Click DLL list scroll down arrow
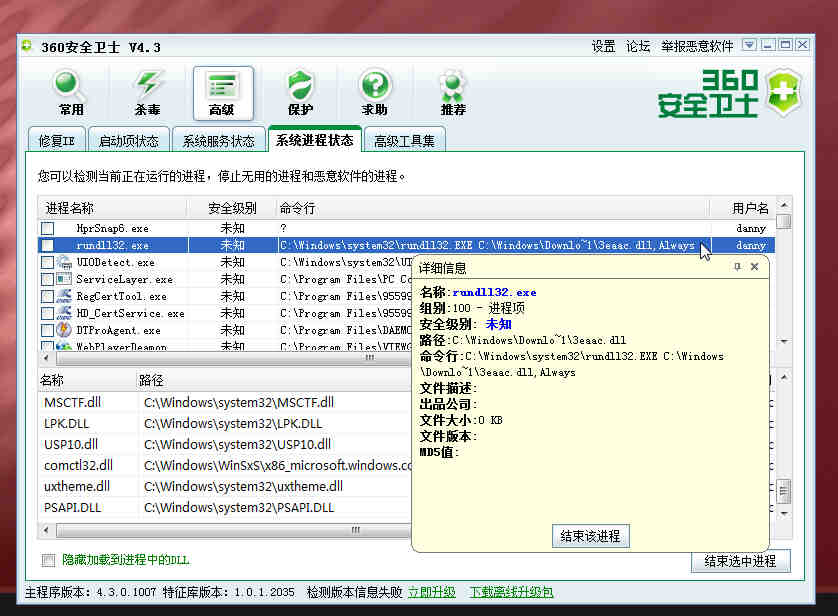838x616 pixels. [783, 513]
